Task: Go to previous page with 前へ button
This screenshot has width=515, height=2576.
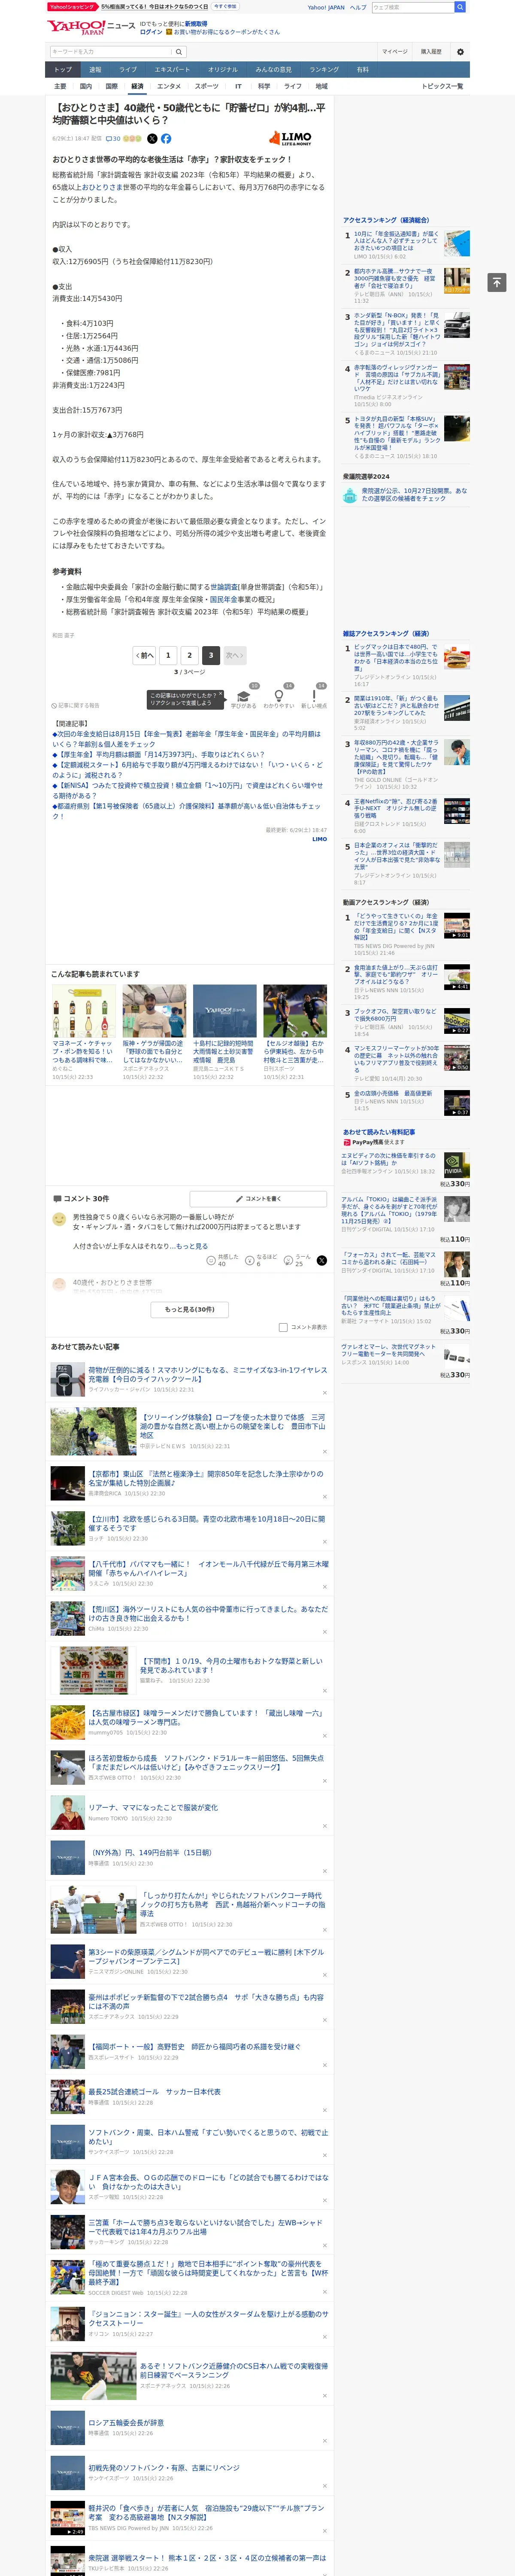Action: pos(144,655)
